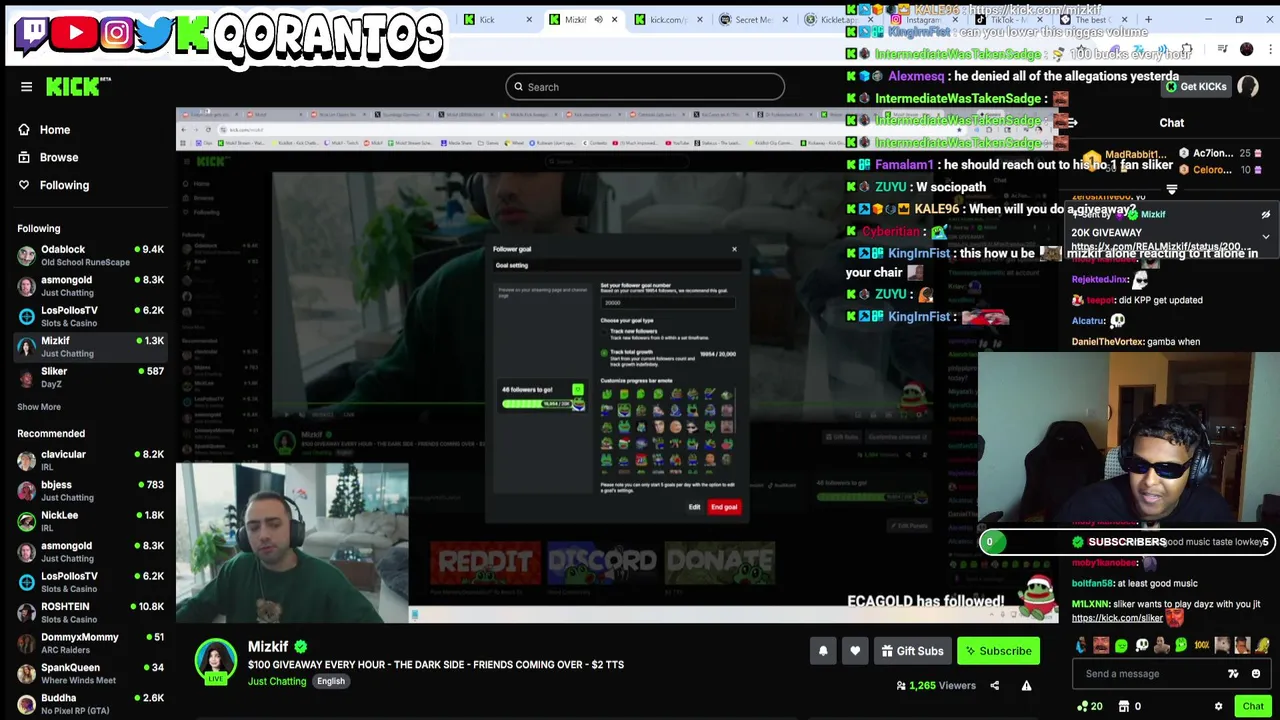Screen dimensions: 1280x720
Task: Toggle the heart follow button
Action: pyautogui.click(x=855, y=651)
